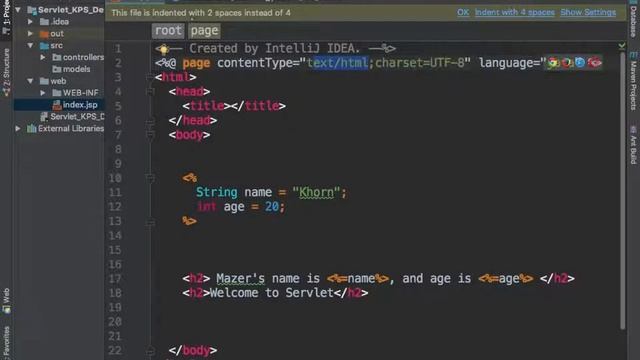Open Opera browser preview icon

coord(594,62)
